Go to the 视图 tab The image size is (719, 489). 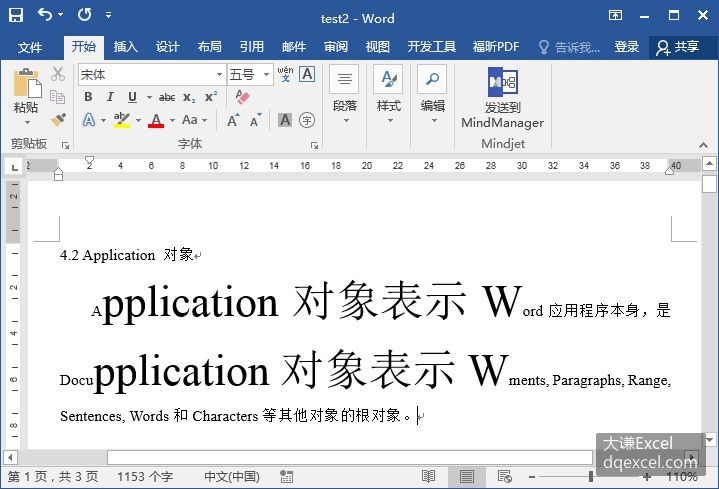click(377, 47)
